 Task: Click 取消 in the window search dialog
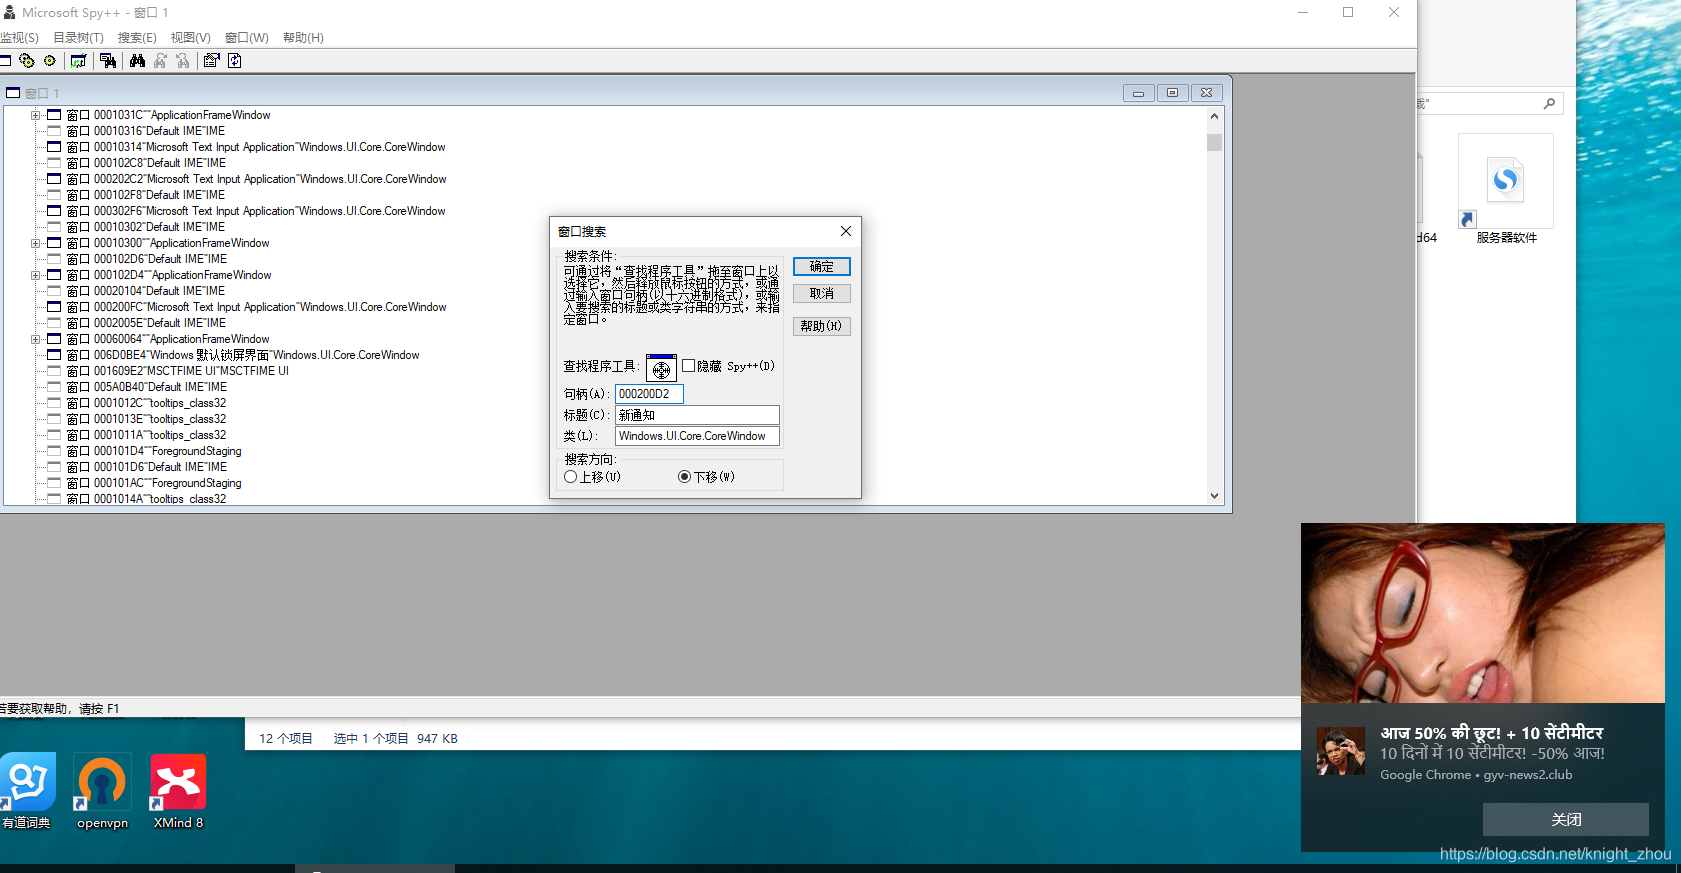pyautogui.click(x=822, y=294)
